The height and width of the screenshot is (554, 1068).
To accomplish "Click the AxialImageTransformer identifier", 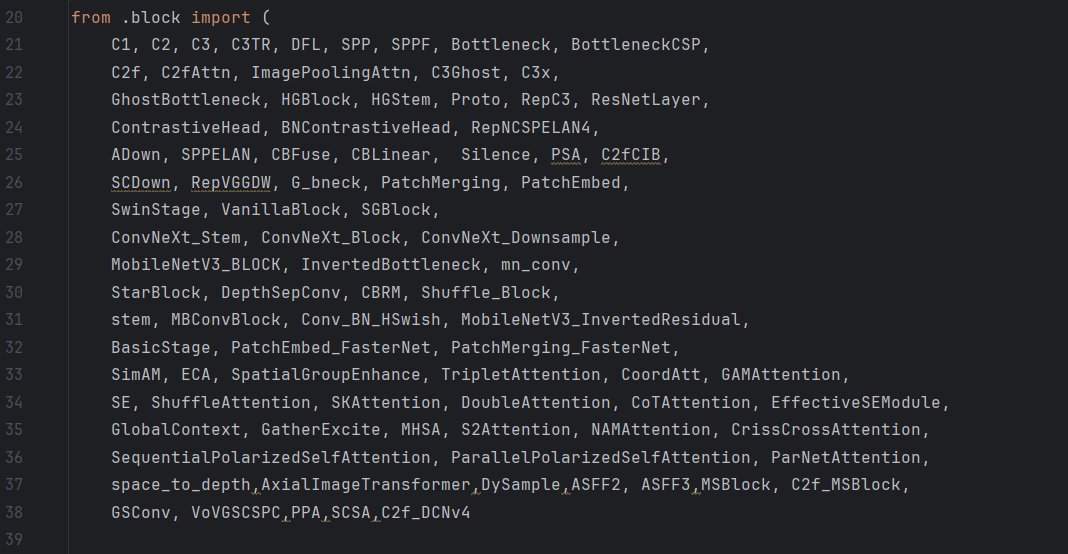I will [366, 485].
